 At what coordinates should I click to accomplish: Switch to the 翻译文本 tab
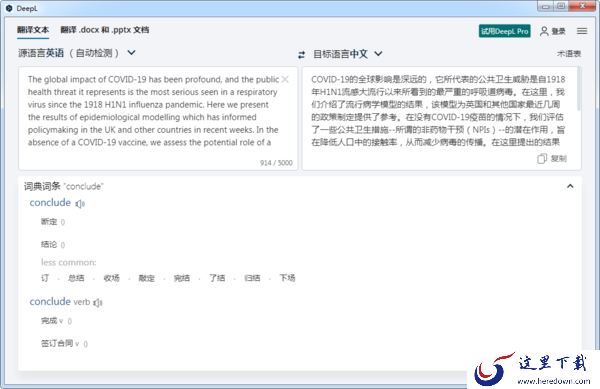pos(33,29)
